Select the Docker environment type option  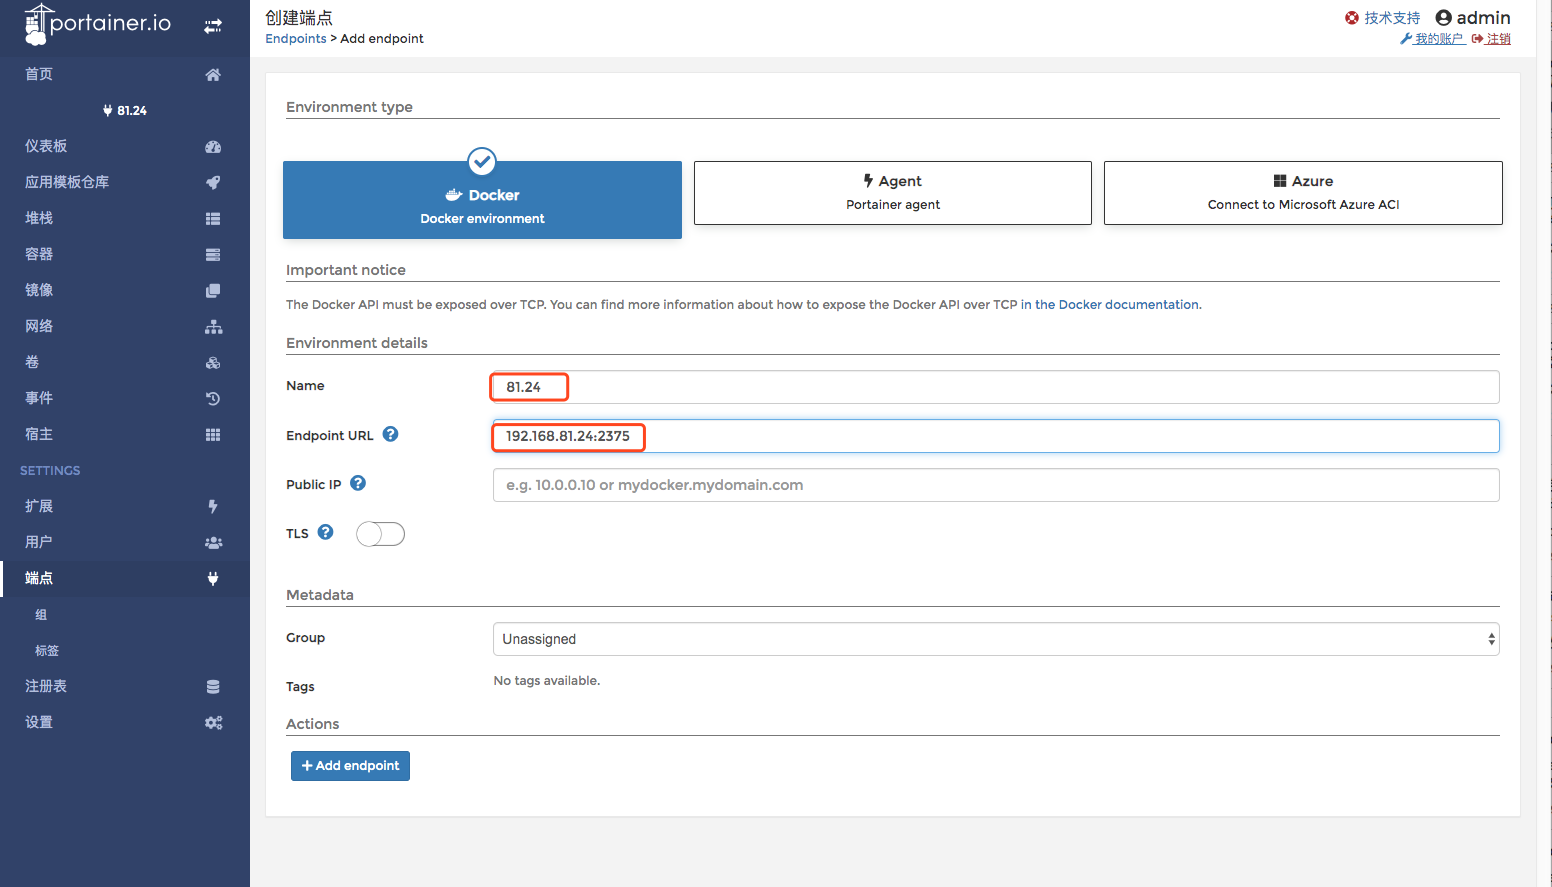tap(482, 200)
